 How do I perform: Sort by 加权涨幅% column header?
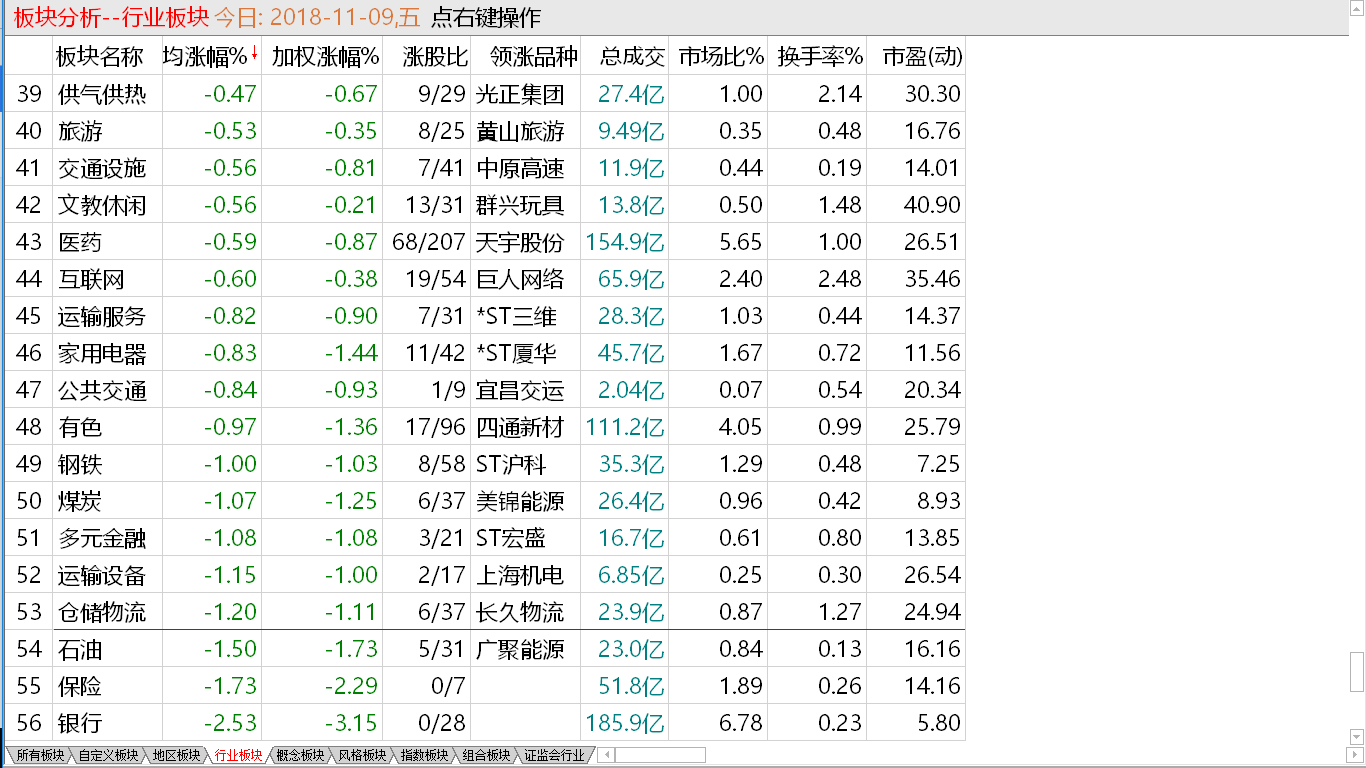click(325, 57)
